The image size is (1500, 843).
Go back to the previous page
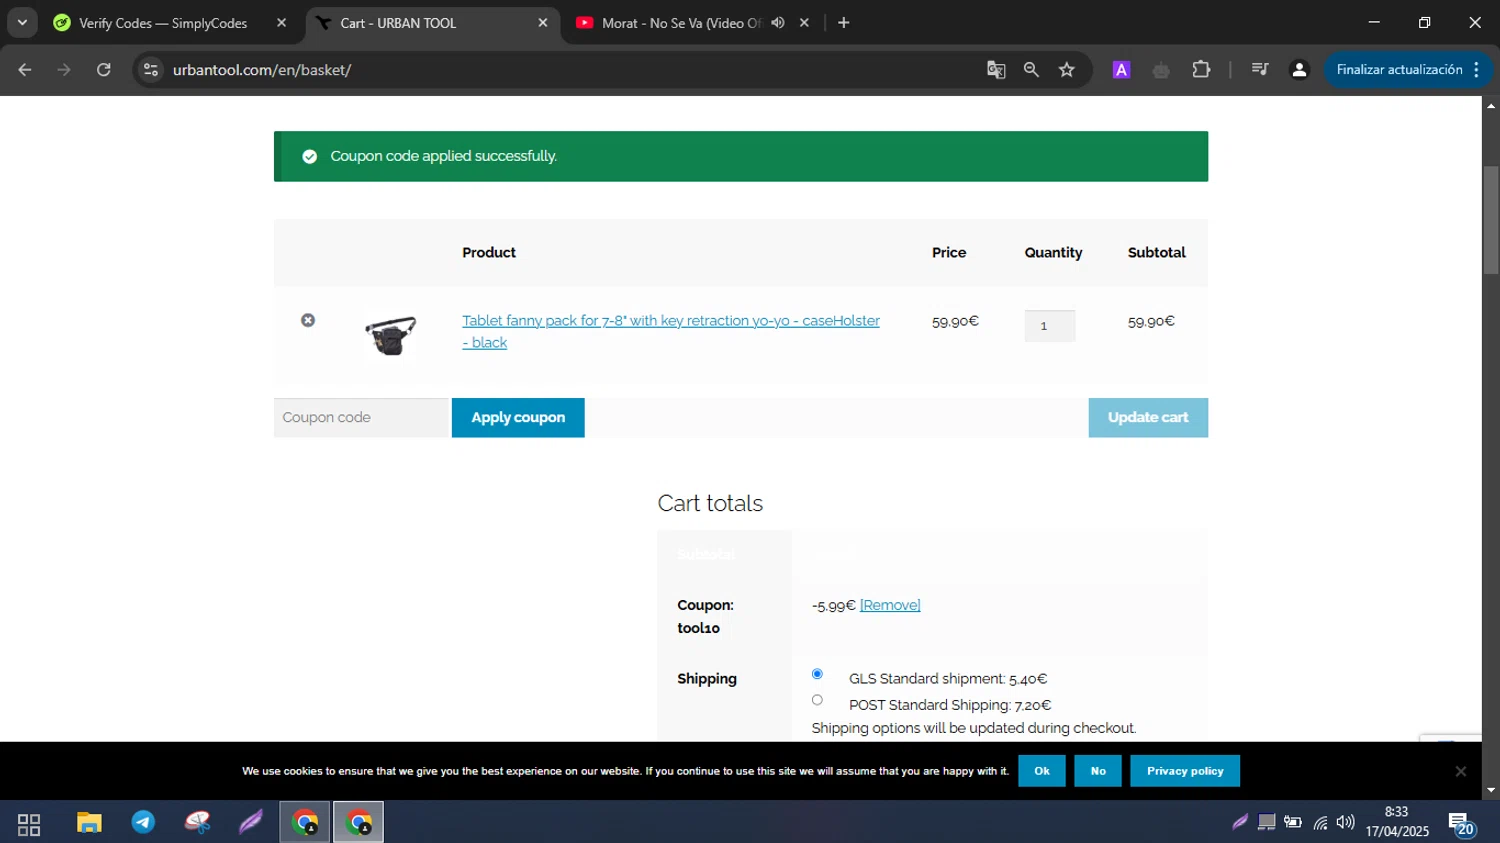(25, 70)
